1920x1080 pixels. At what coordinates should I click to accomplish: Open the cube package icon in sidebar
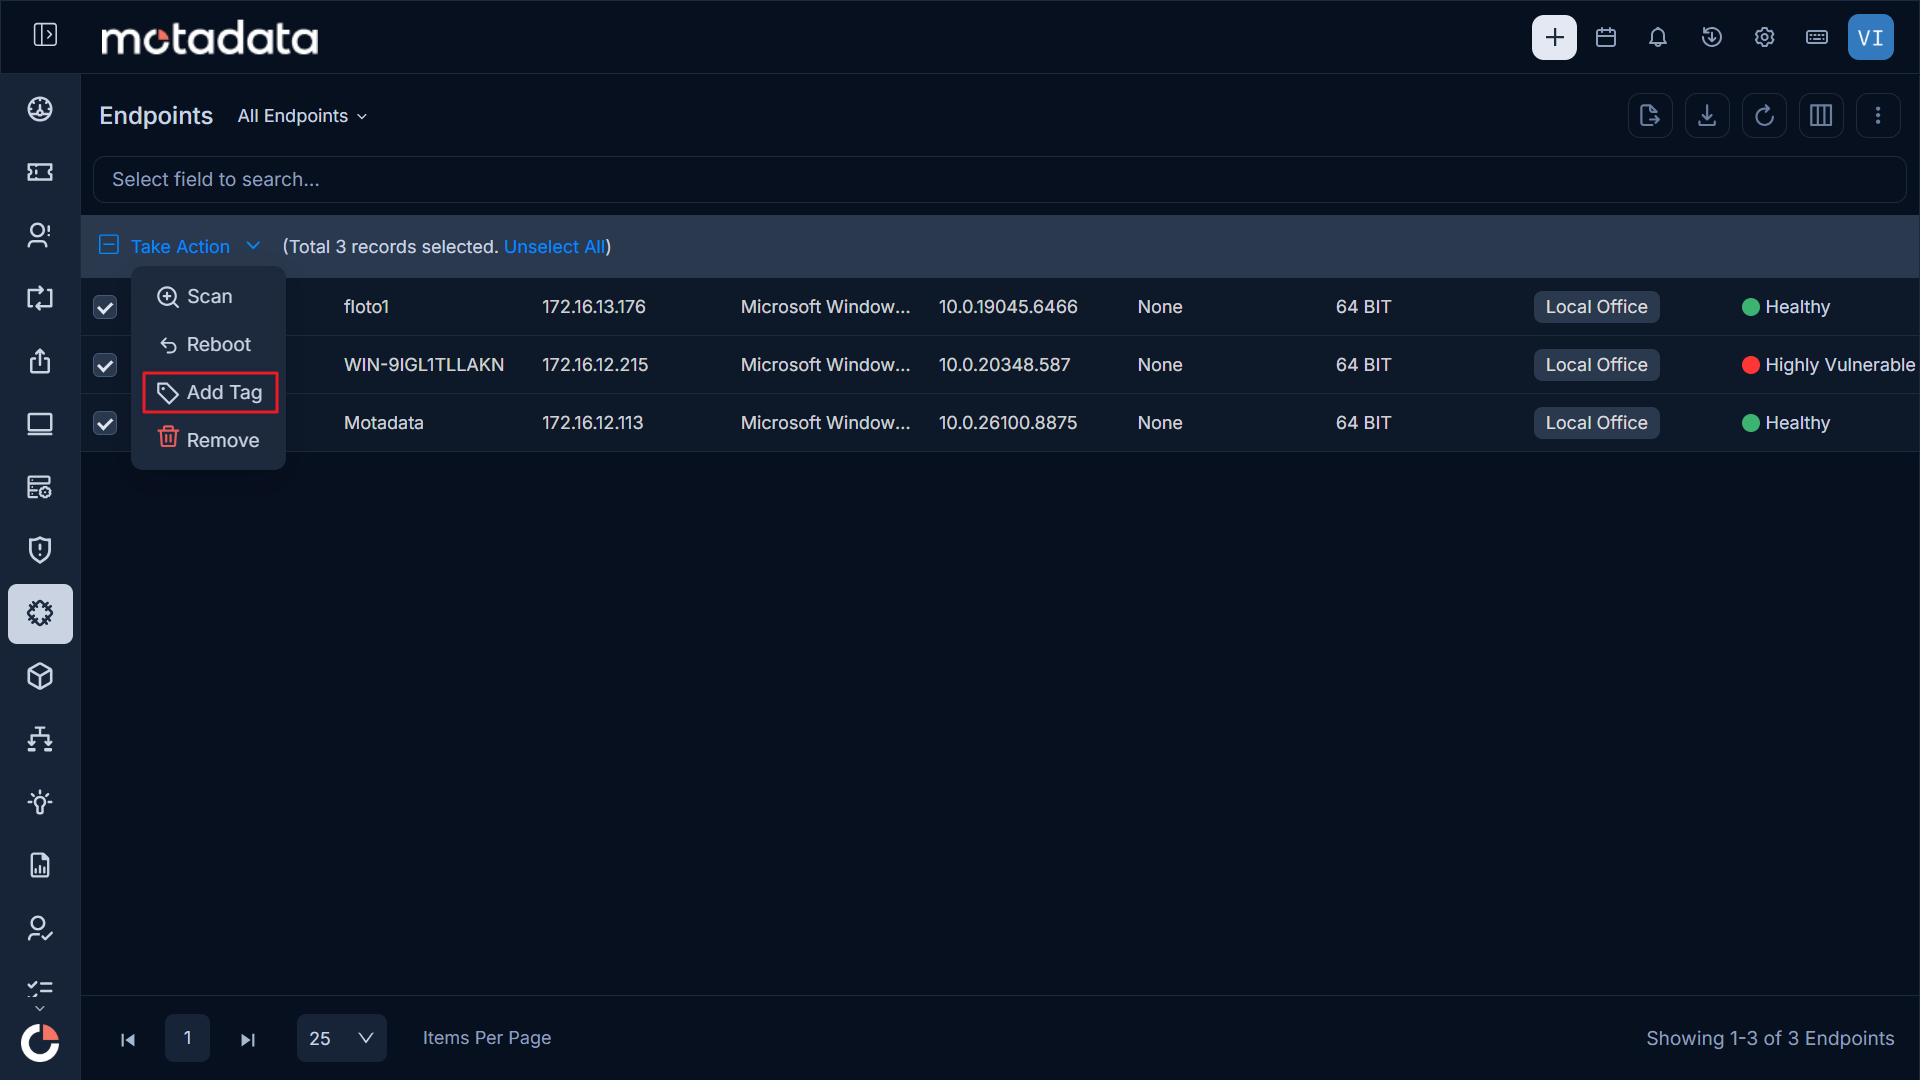tap(40, 676)
